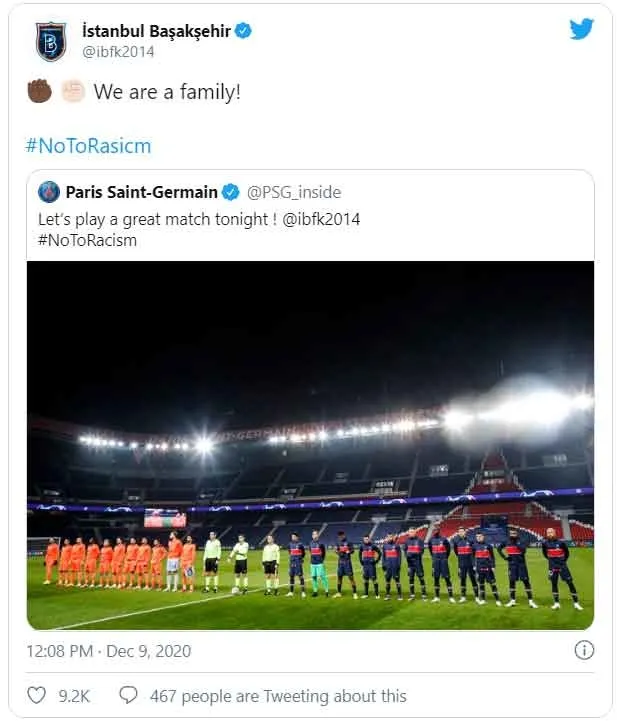This screenshot has width=617, height=722.
Task: Click the Twitter bird logo
Action: (x=581, y=30)
